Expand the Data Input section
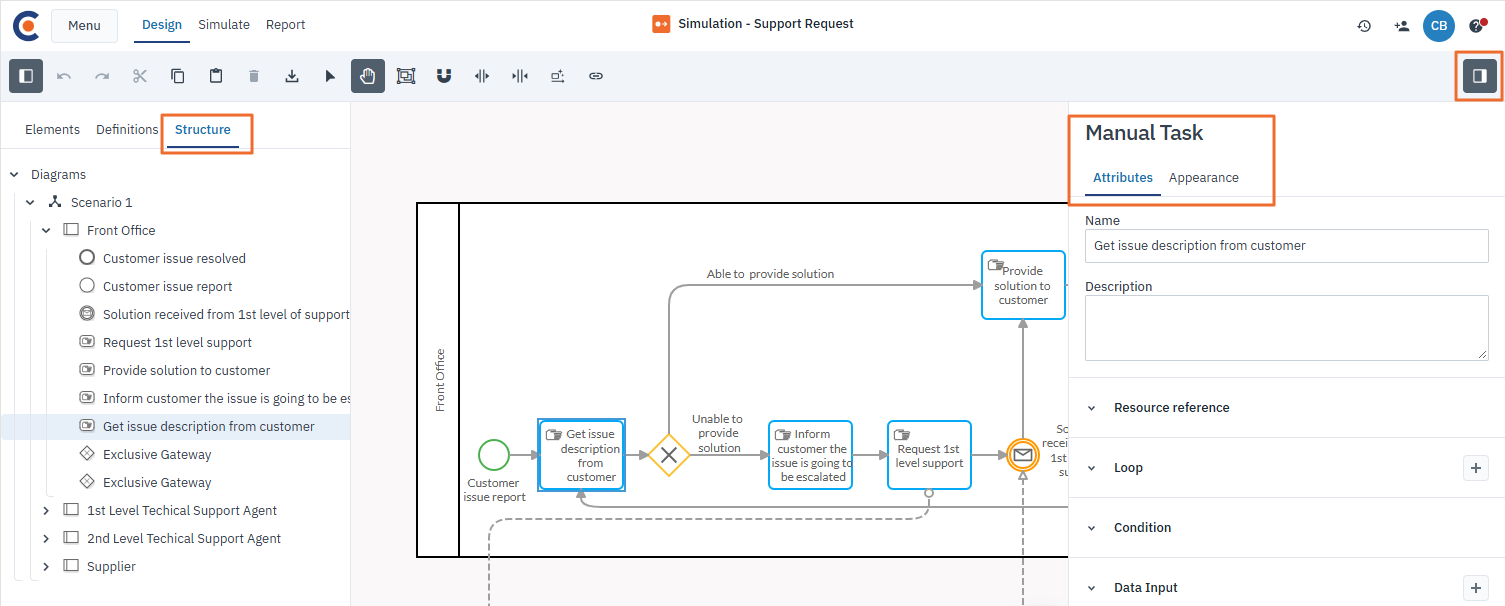The image size is (1505, 606). click(1092, 588)
